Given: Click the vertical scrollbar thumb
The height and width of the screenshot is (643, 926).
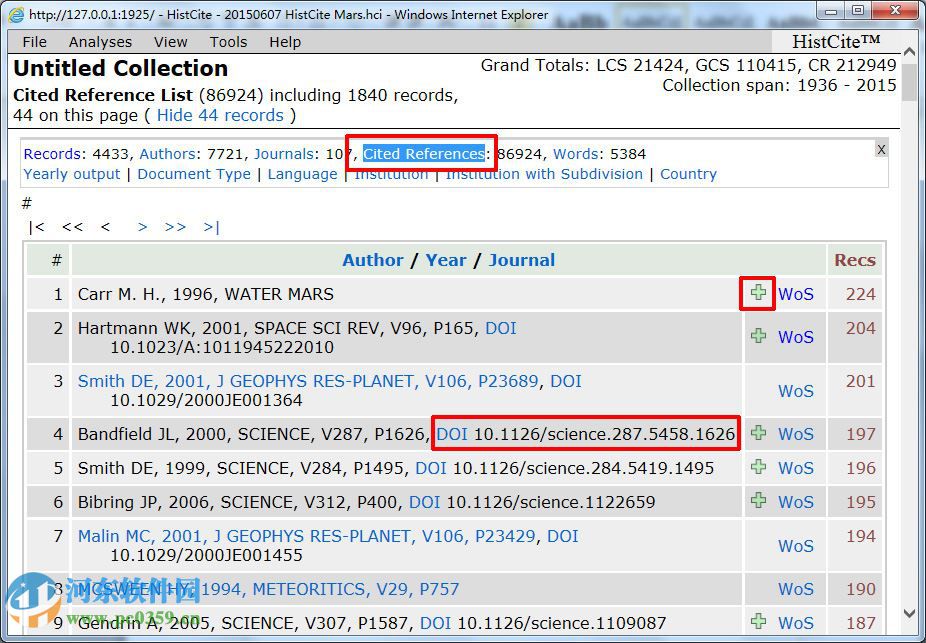Looking at the screenshot, I should pyautogui.click(x=910, y=82).
